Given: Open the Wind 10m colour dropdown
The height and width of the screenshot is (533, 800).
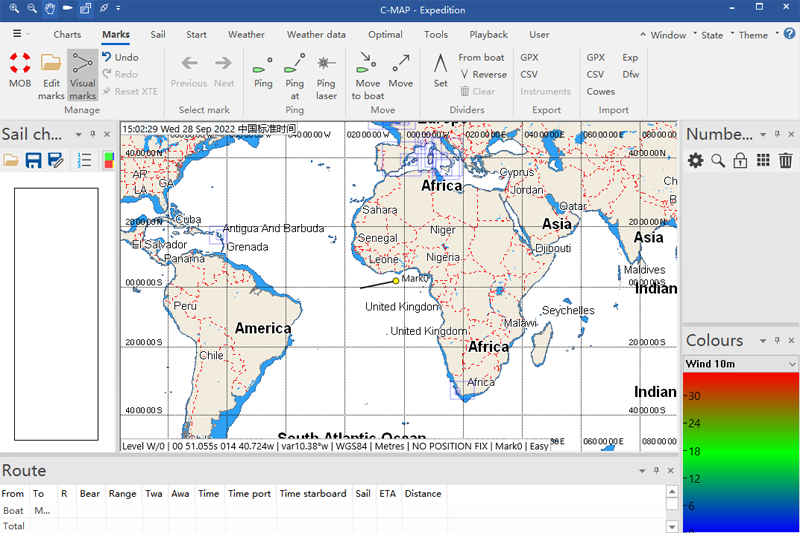Looking at the screenshot, I should [792, 364].
